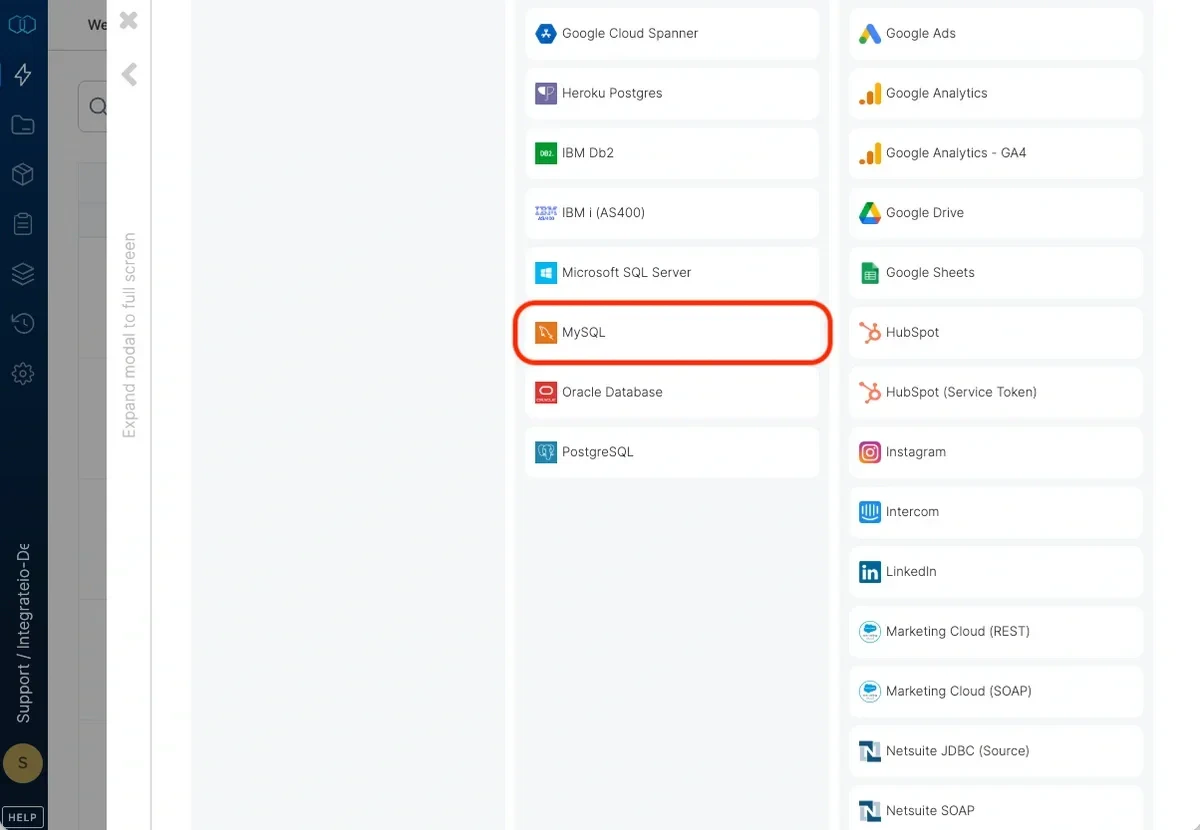Image resolution: width=1200 pixels, height=830 pixels.
Task: Collapse the panel with the back chevron
Action: (128, 74)
